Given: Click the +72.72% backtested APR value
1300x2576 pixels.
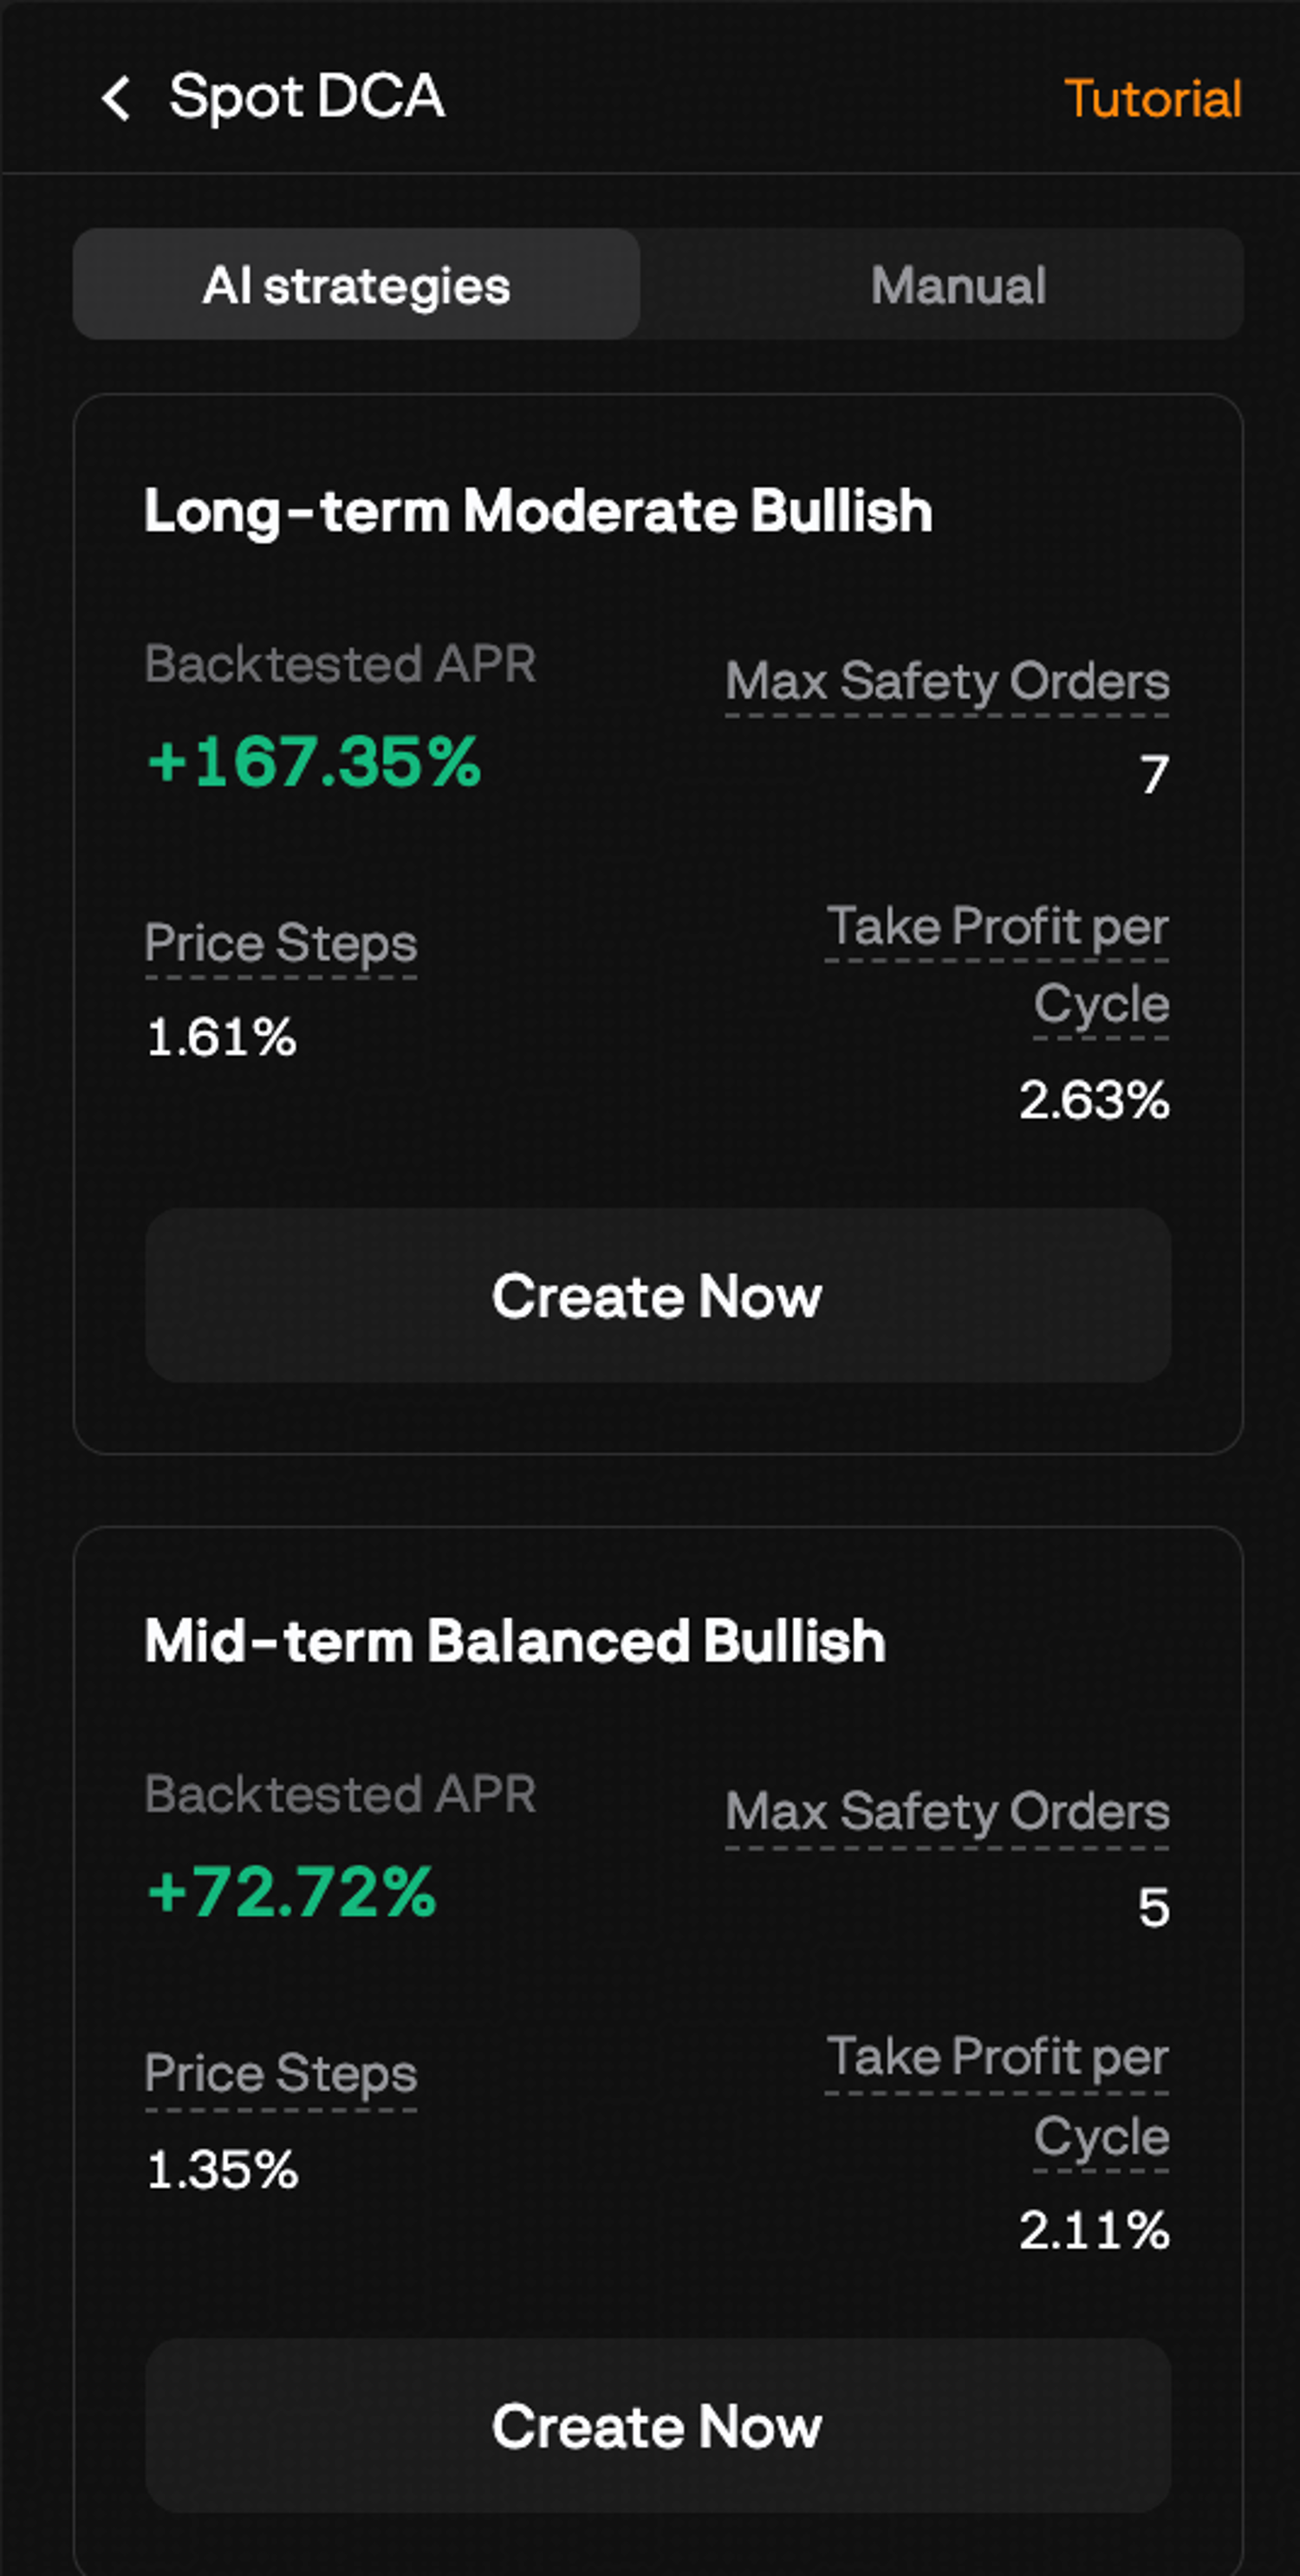Looking at the screenshot, I should pos(291,1892).
